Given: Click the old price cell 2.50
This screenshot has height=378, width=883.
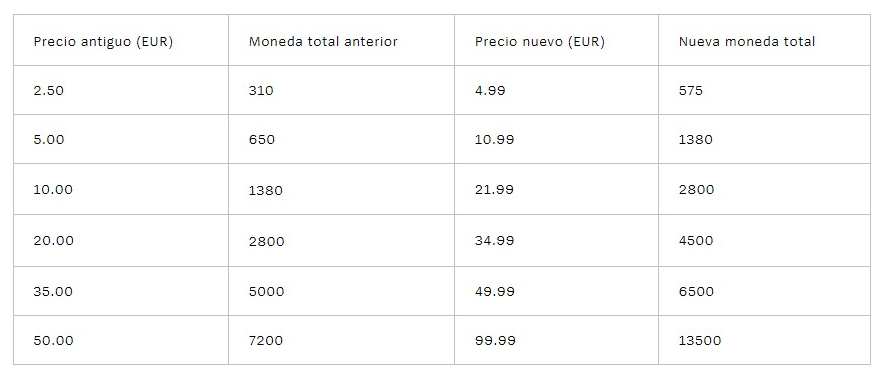Looking at the screenshot, I should pyautogui.click(x=121, y=90).
